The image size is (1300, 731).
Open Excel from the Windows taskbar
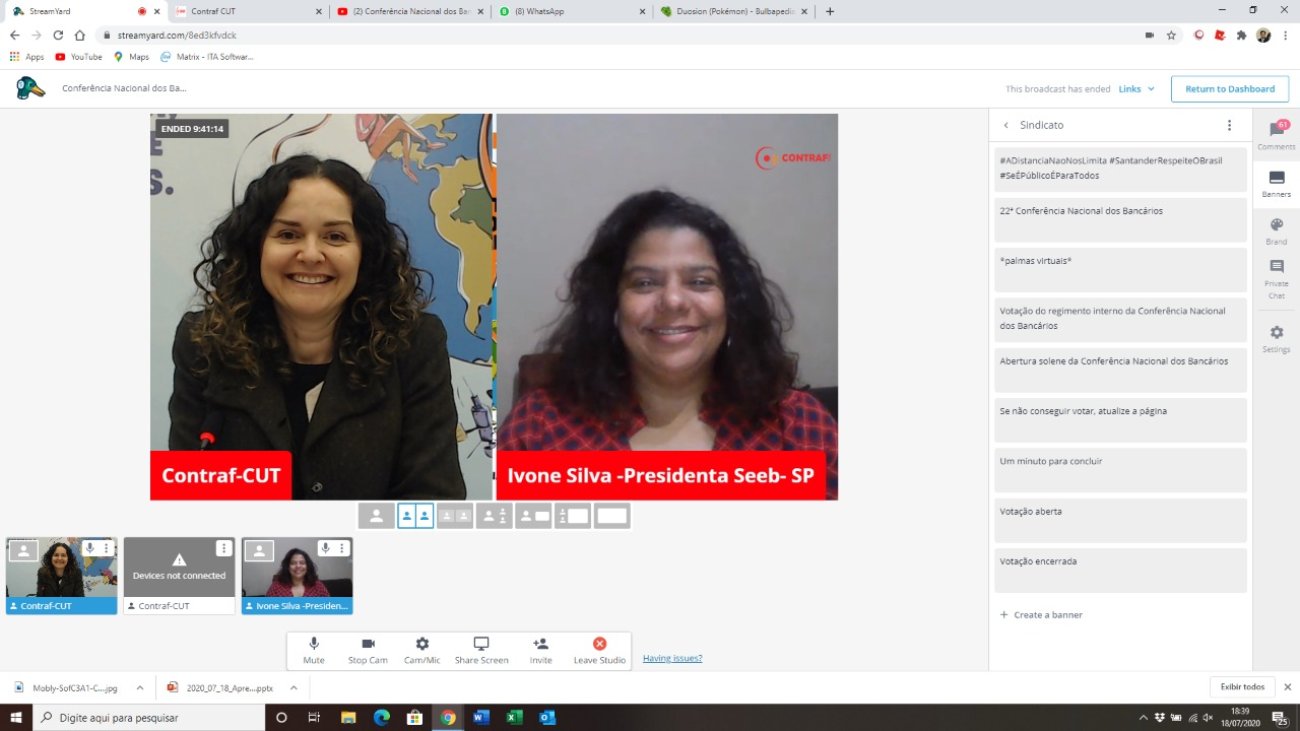pos(513,717)
